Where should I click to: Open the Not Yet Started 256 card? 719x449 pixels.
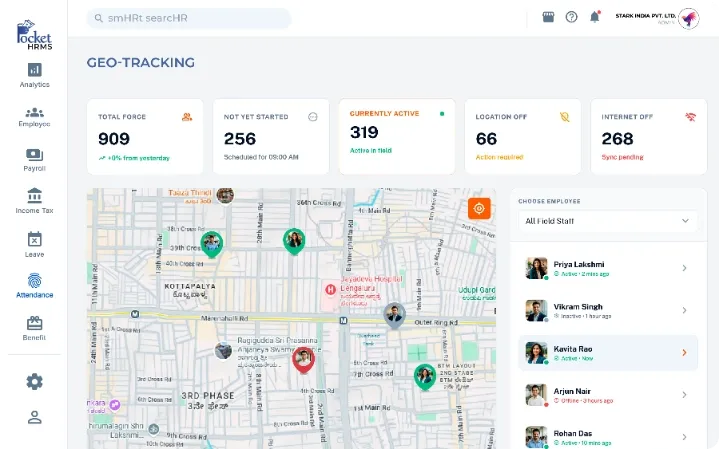tap(271, 137)
